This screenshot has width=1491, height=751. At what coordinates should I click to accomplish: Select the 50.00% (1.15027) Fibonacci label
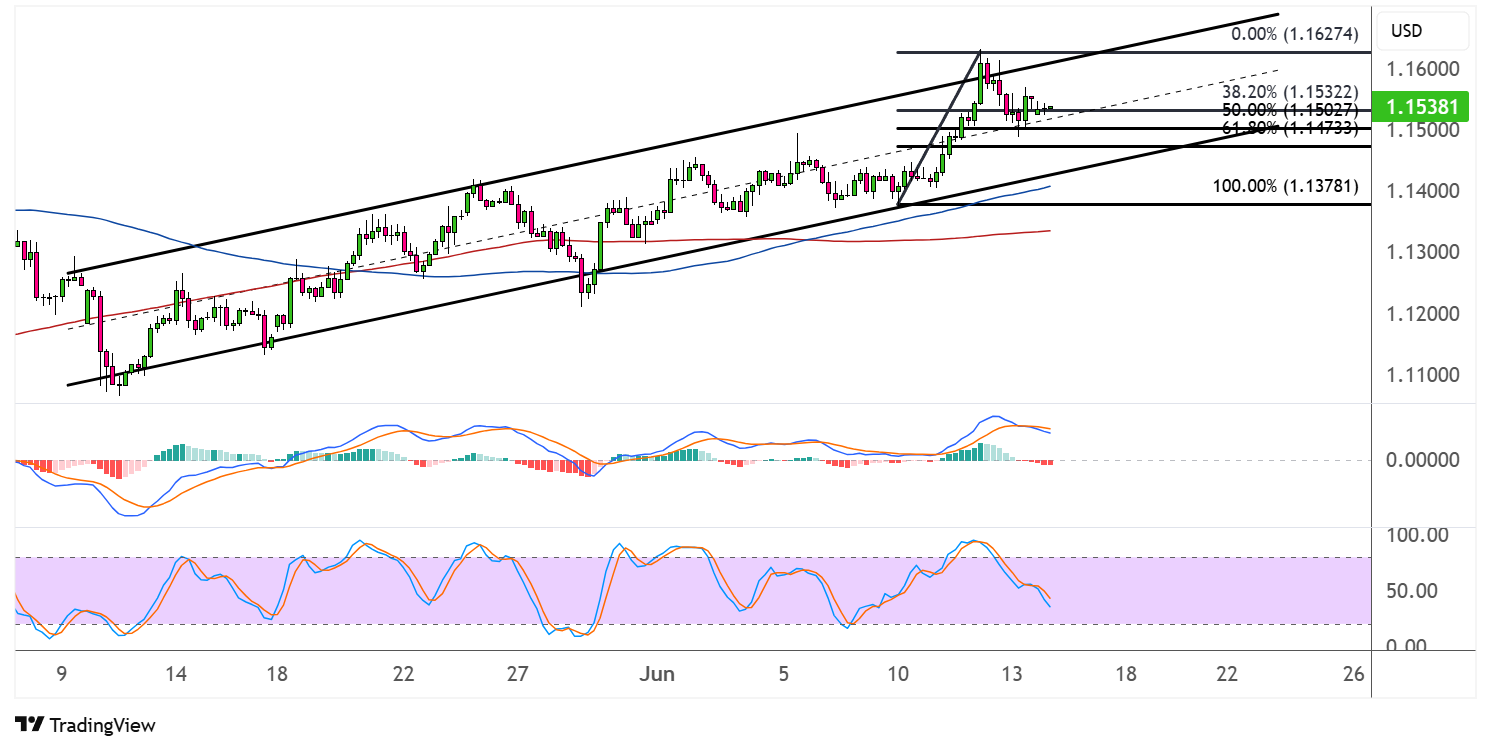pyautogui.click(x=1290, y=109)
